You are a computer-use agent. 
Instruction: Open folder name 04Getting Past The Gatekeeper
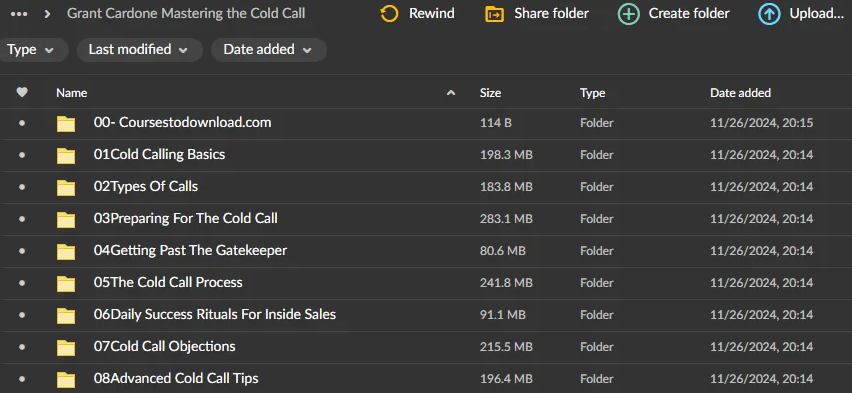coord(190,251)
